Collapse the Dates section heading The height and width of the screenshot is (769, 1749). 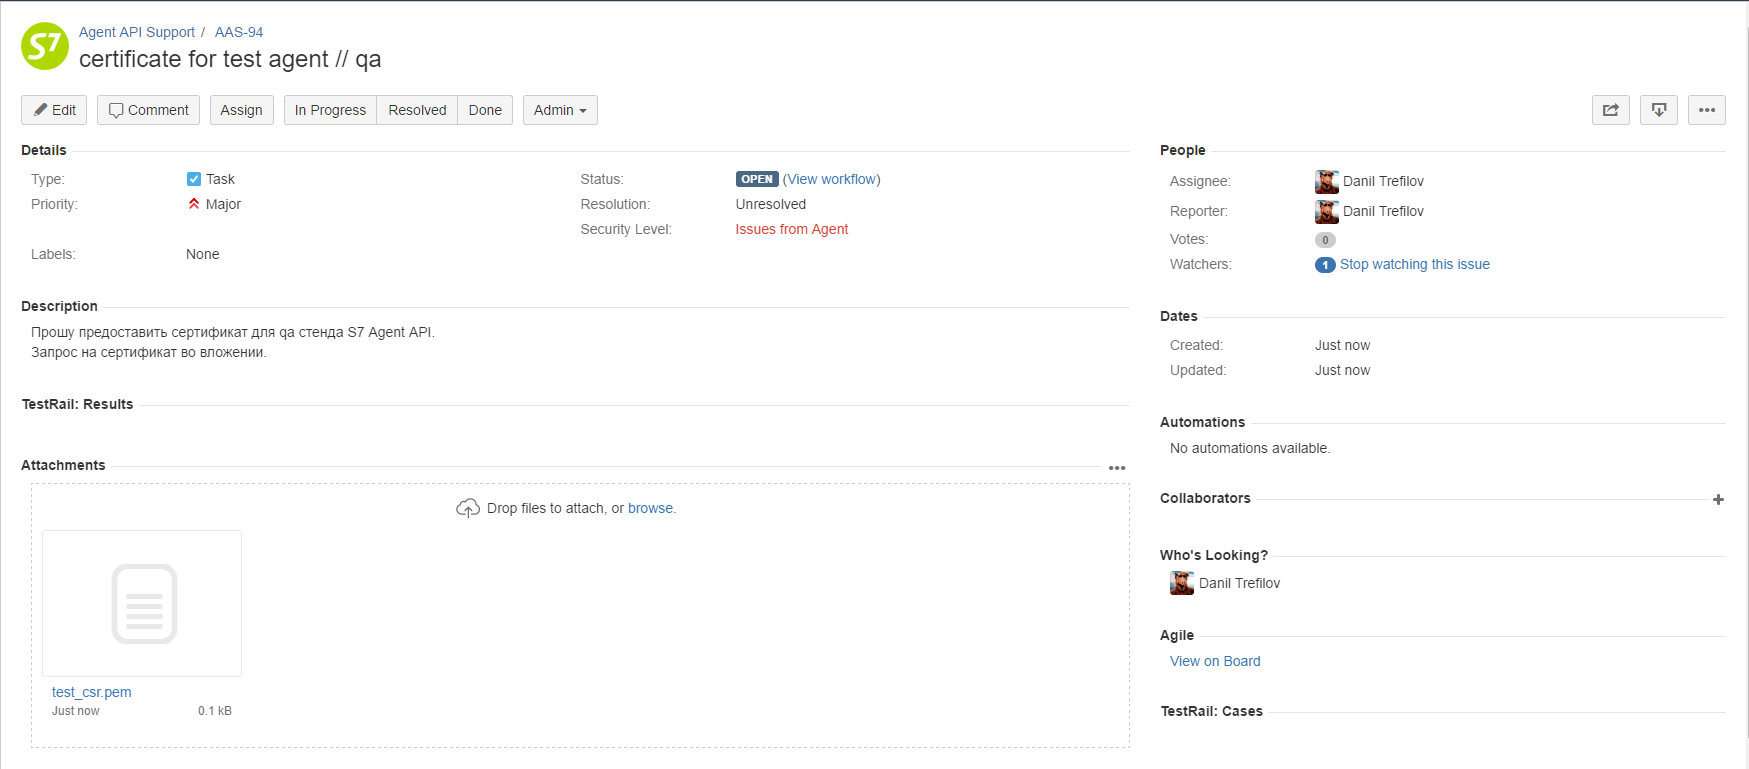click(x=1178, y=316)
